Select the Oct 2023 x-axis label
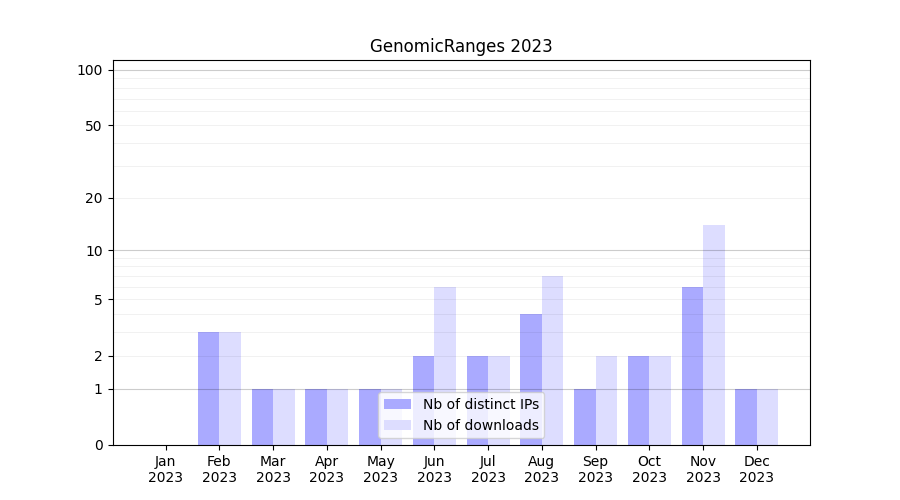Viewport: 900px width, 500px height. coord(649,469)
